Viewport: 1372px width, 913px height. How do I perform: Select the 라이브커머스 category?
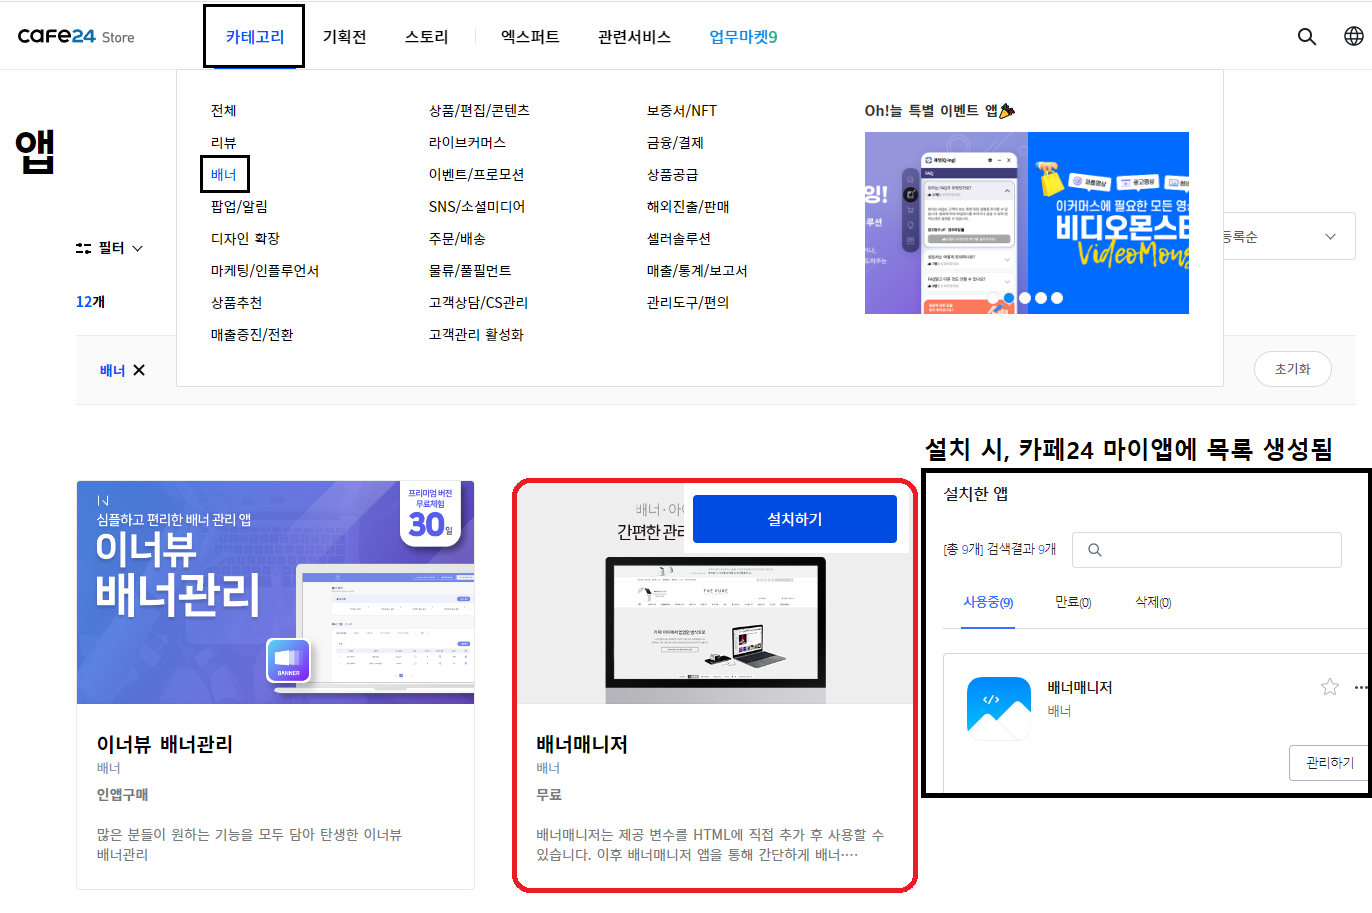pyautogui.click(x=467, y=142)
